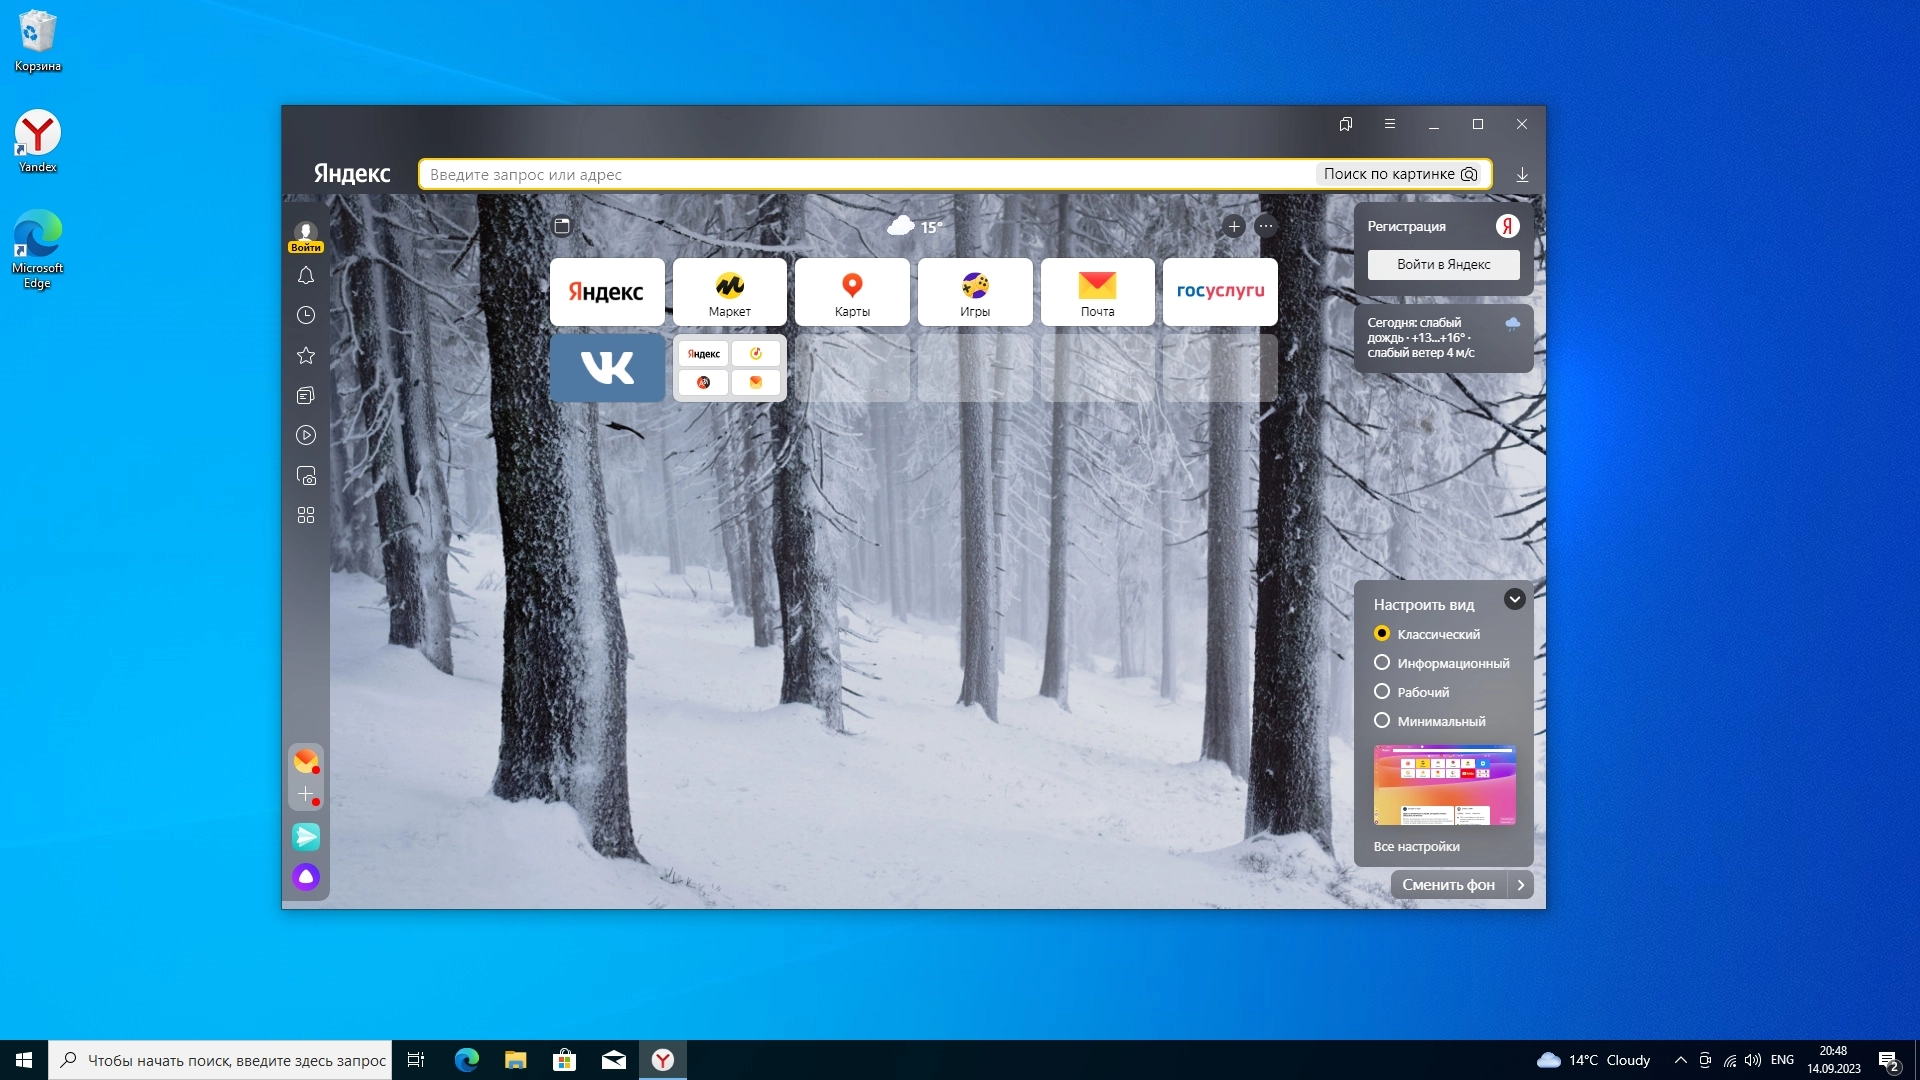Image resolution: width=1920 pixels, height=1080 pixels.
Task: Open bookmarks star icon in sidebar
Action: (306, 355)
